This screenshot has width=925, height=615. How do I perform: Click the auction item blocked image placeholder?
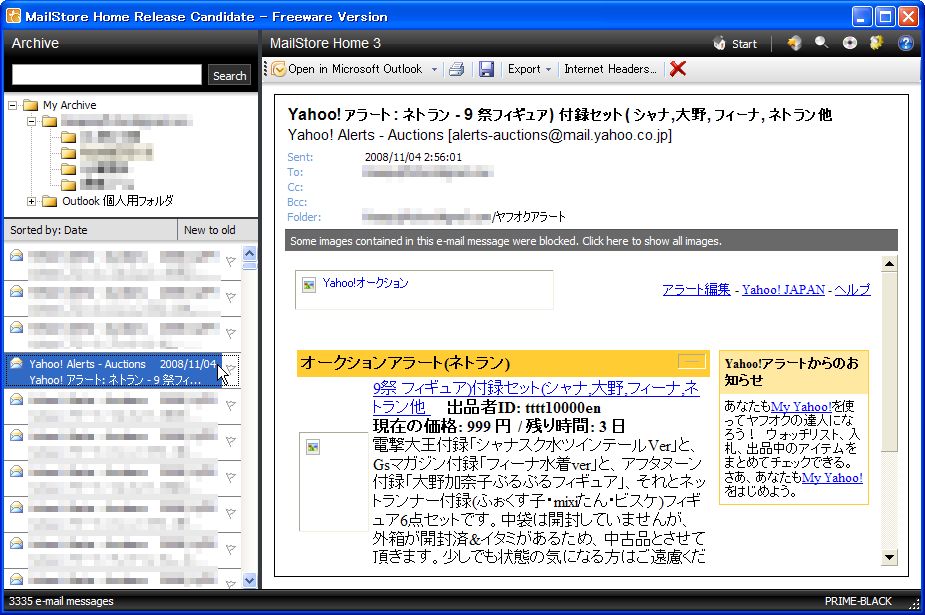tap(333, 482)
